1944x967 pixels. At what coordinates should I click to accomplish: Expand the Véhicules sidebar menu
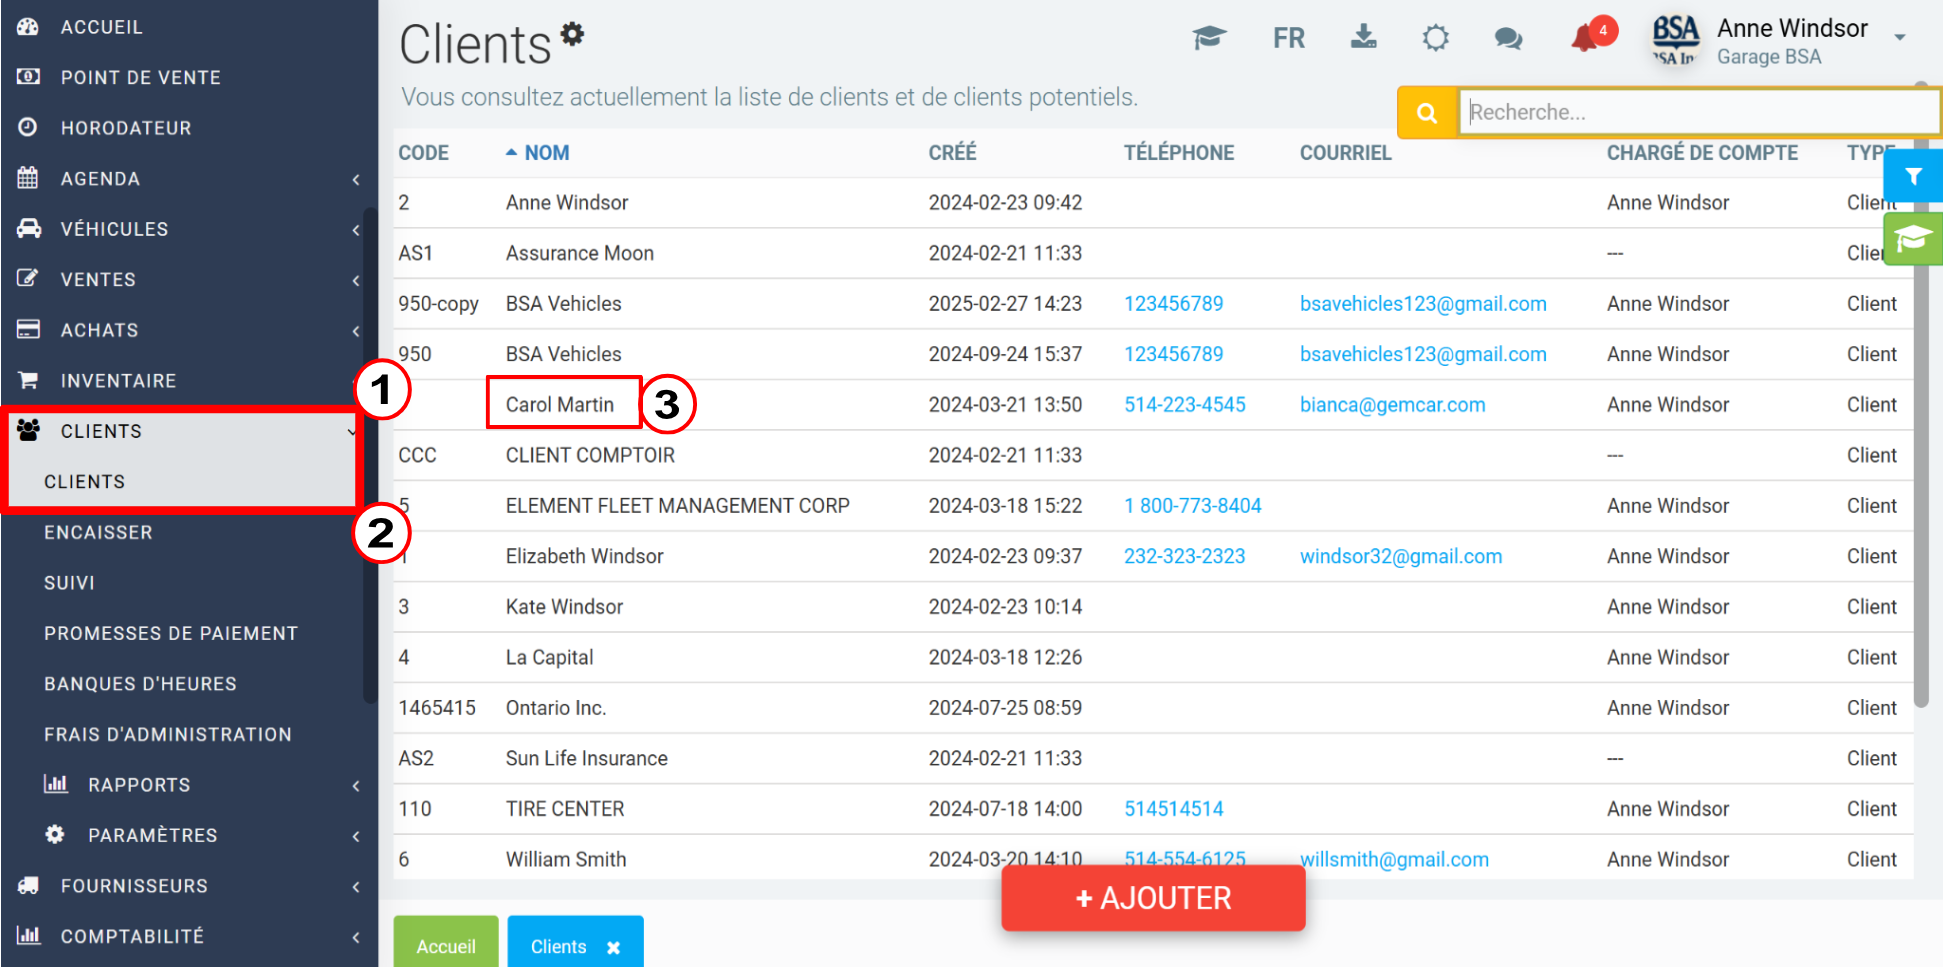(x=189, y=229)
